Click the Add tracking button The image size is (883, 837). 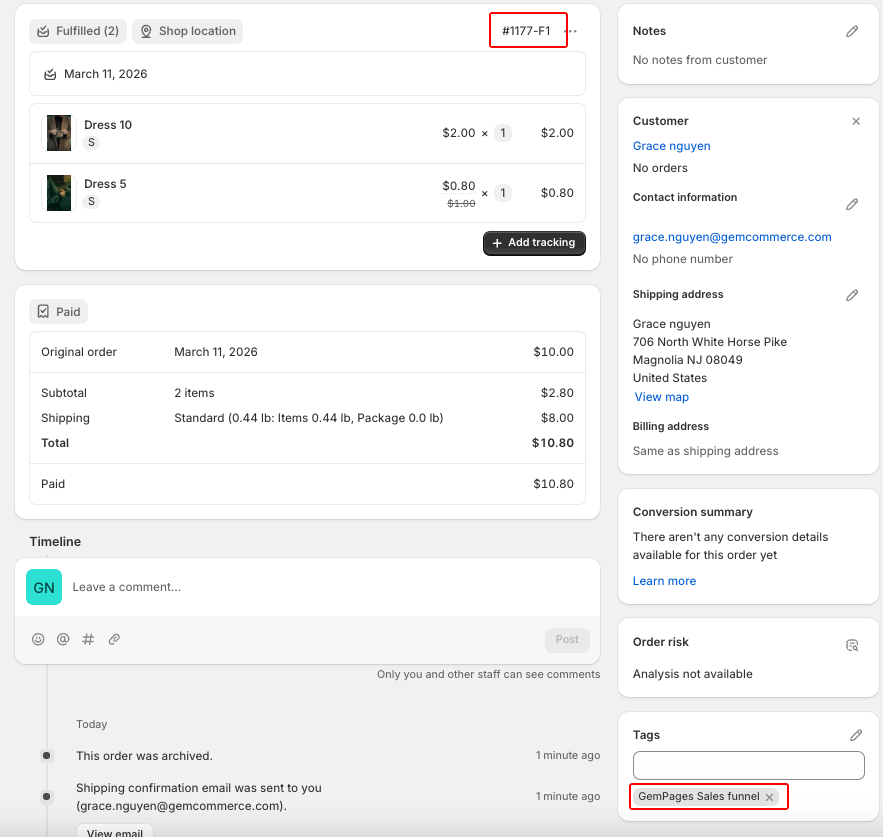coord(534,243)
